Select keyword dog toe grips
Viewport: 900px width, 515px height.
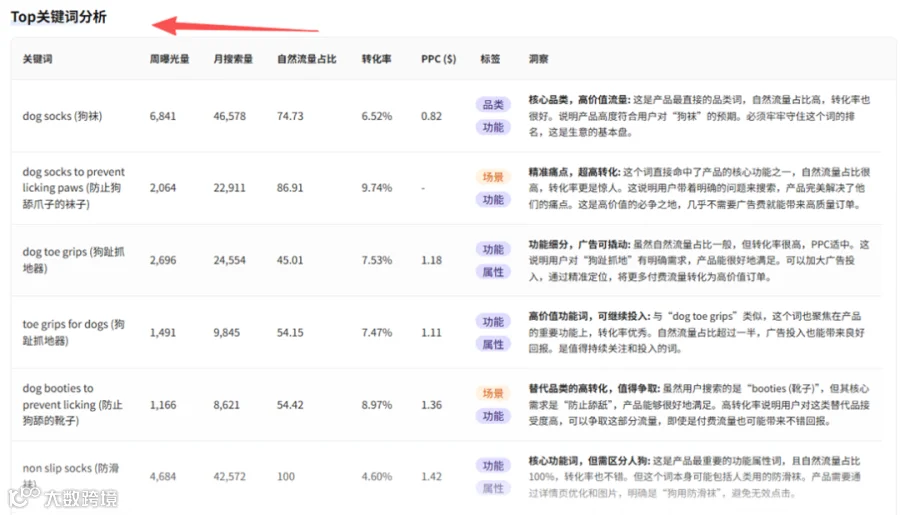73,260
